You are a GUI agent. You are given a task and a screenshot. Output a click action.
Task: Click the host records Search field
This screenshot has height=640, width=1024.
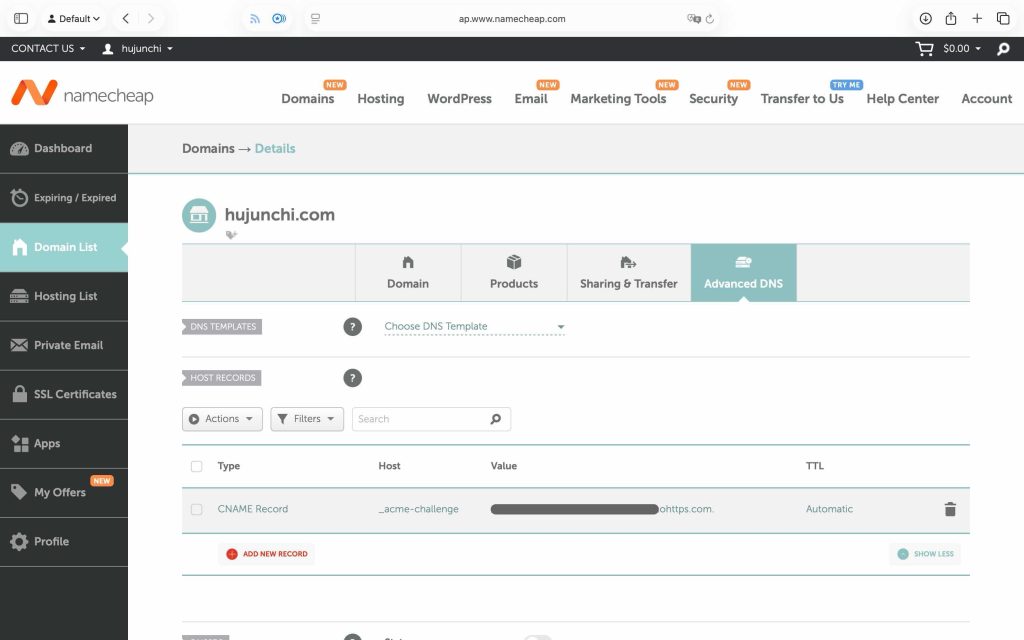pyautogui.click(x=420, y=419)
